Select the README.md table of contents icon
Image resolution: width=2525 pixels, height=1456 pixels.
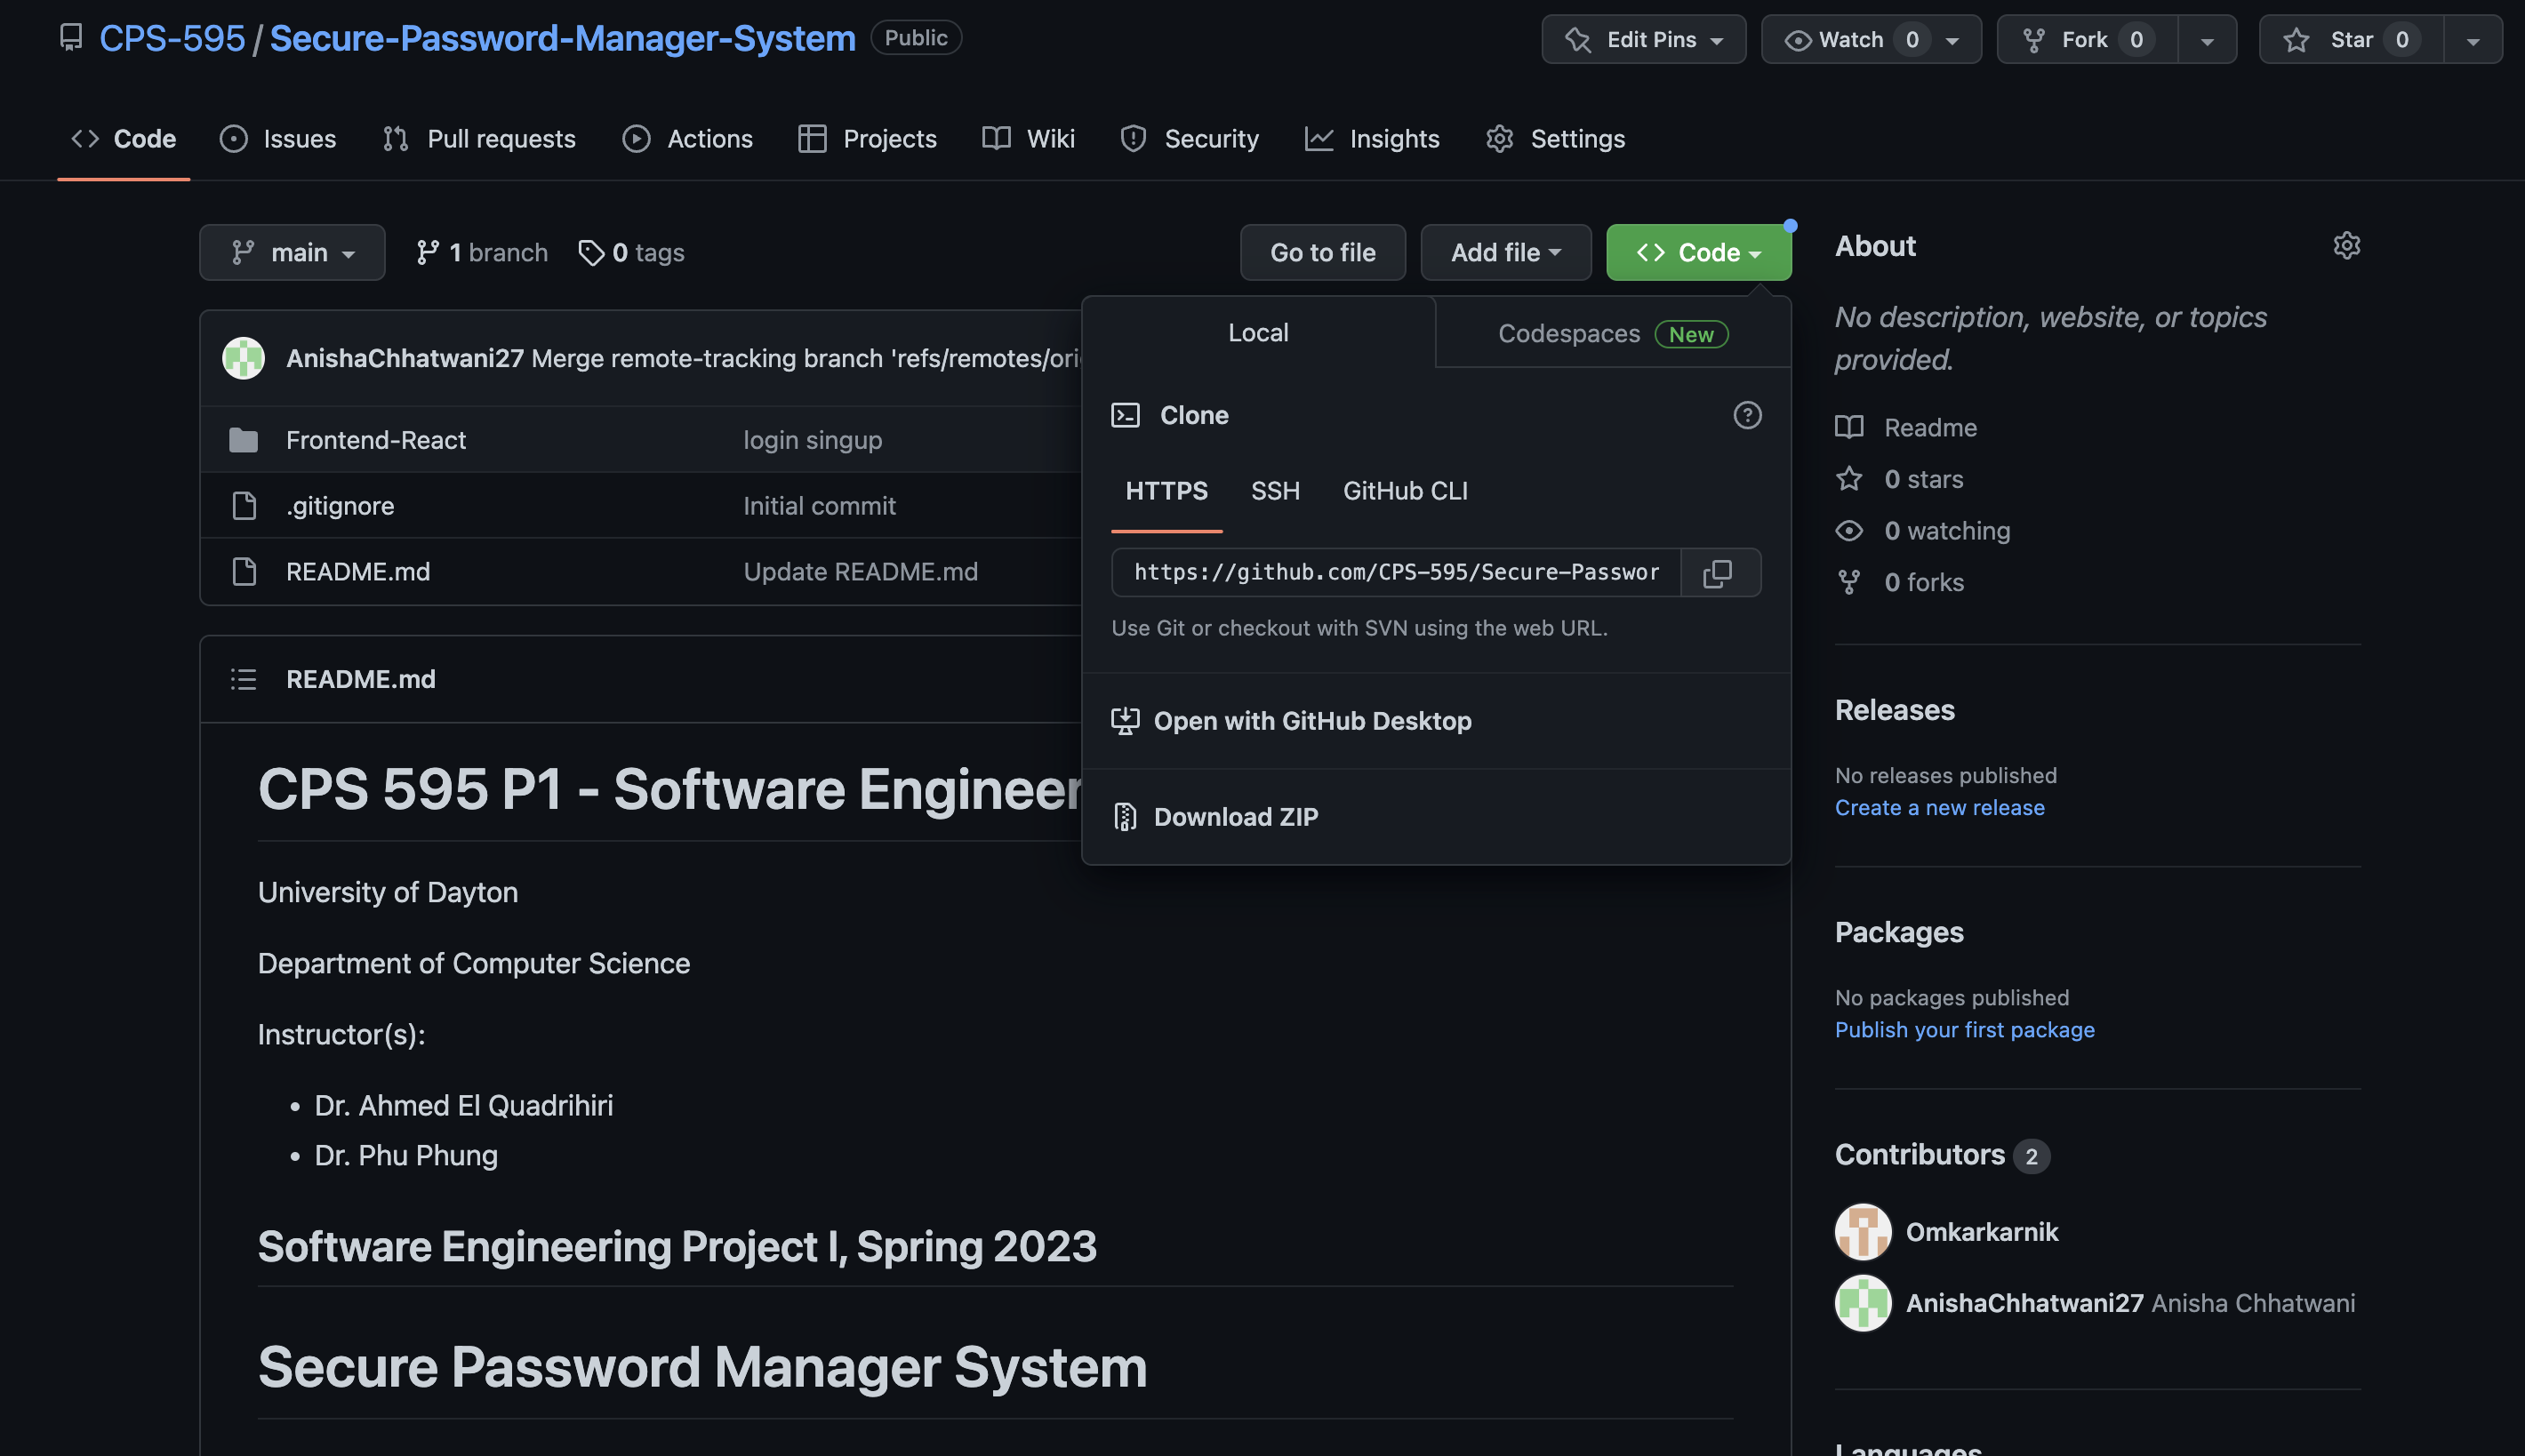click(x=243, y=679)
